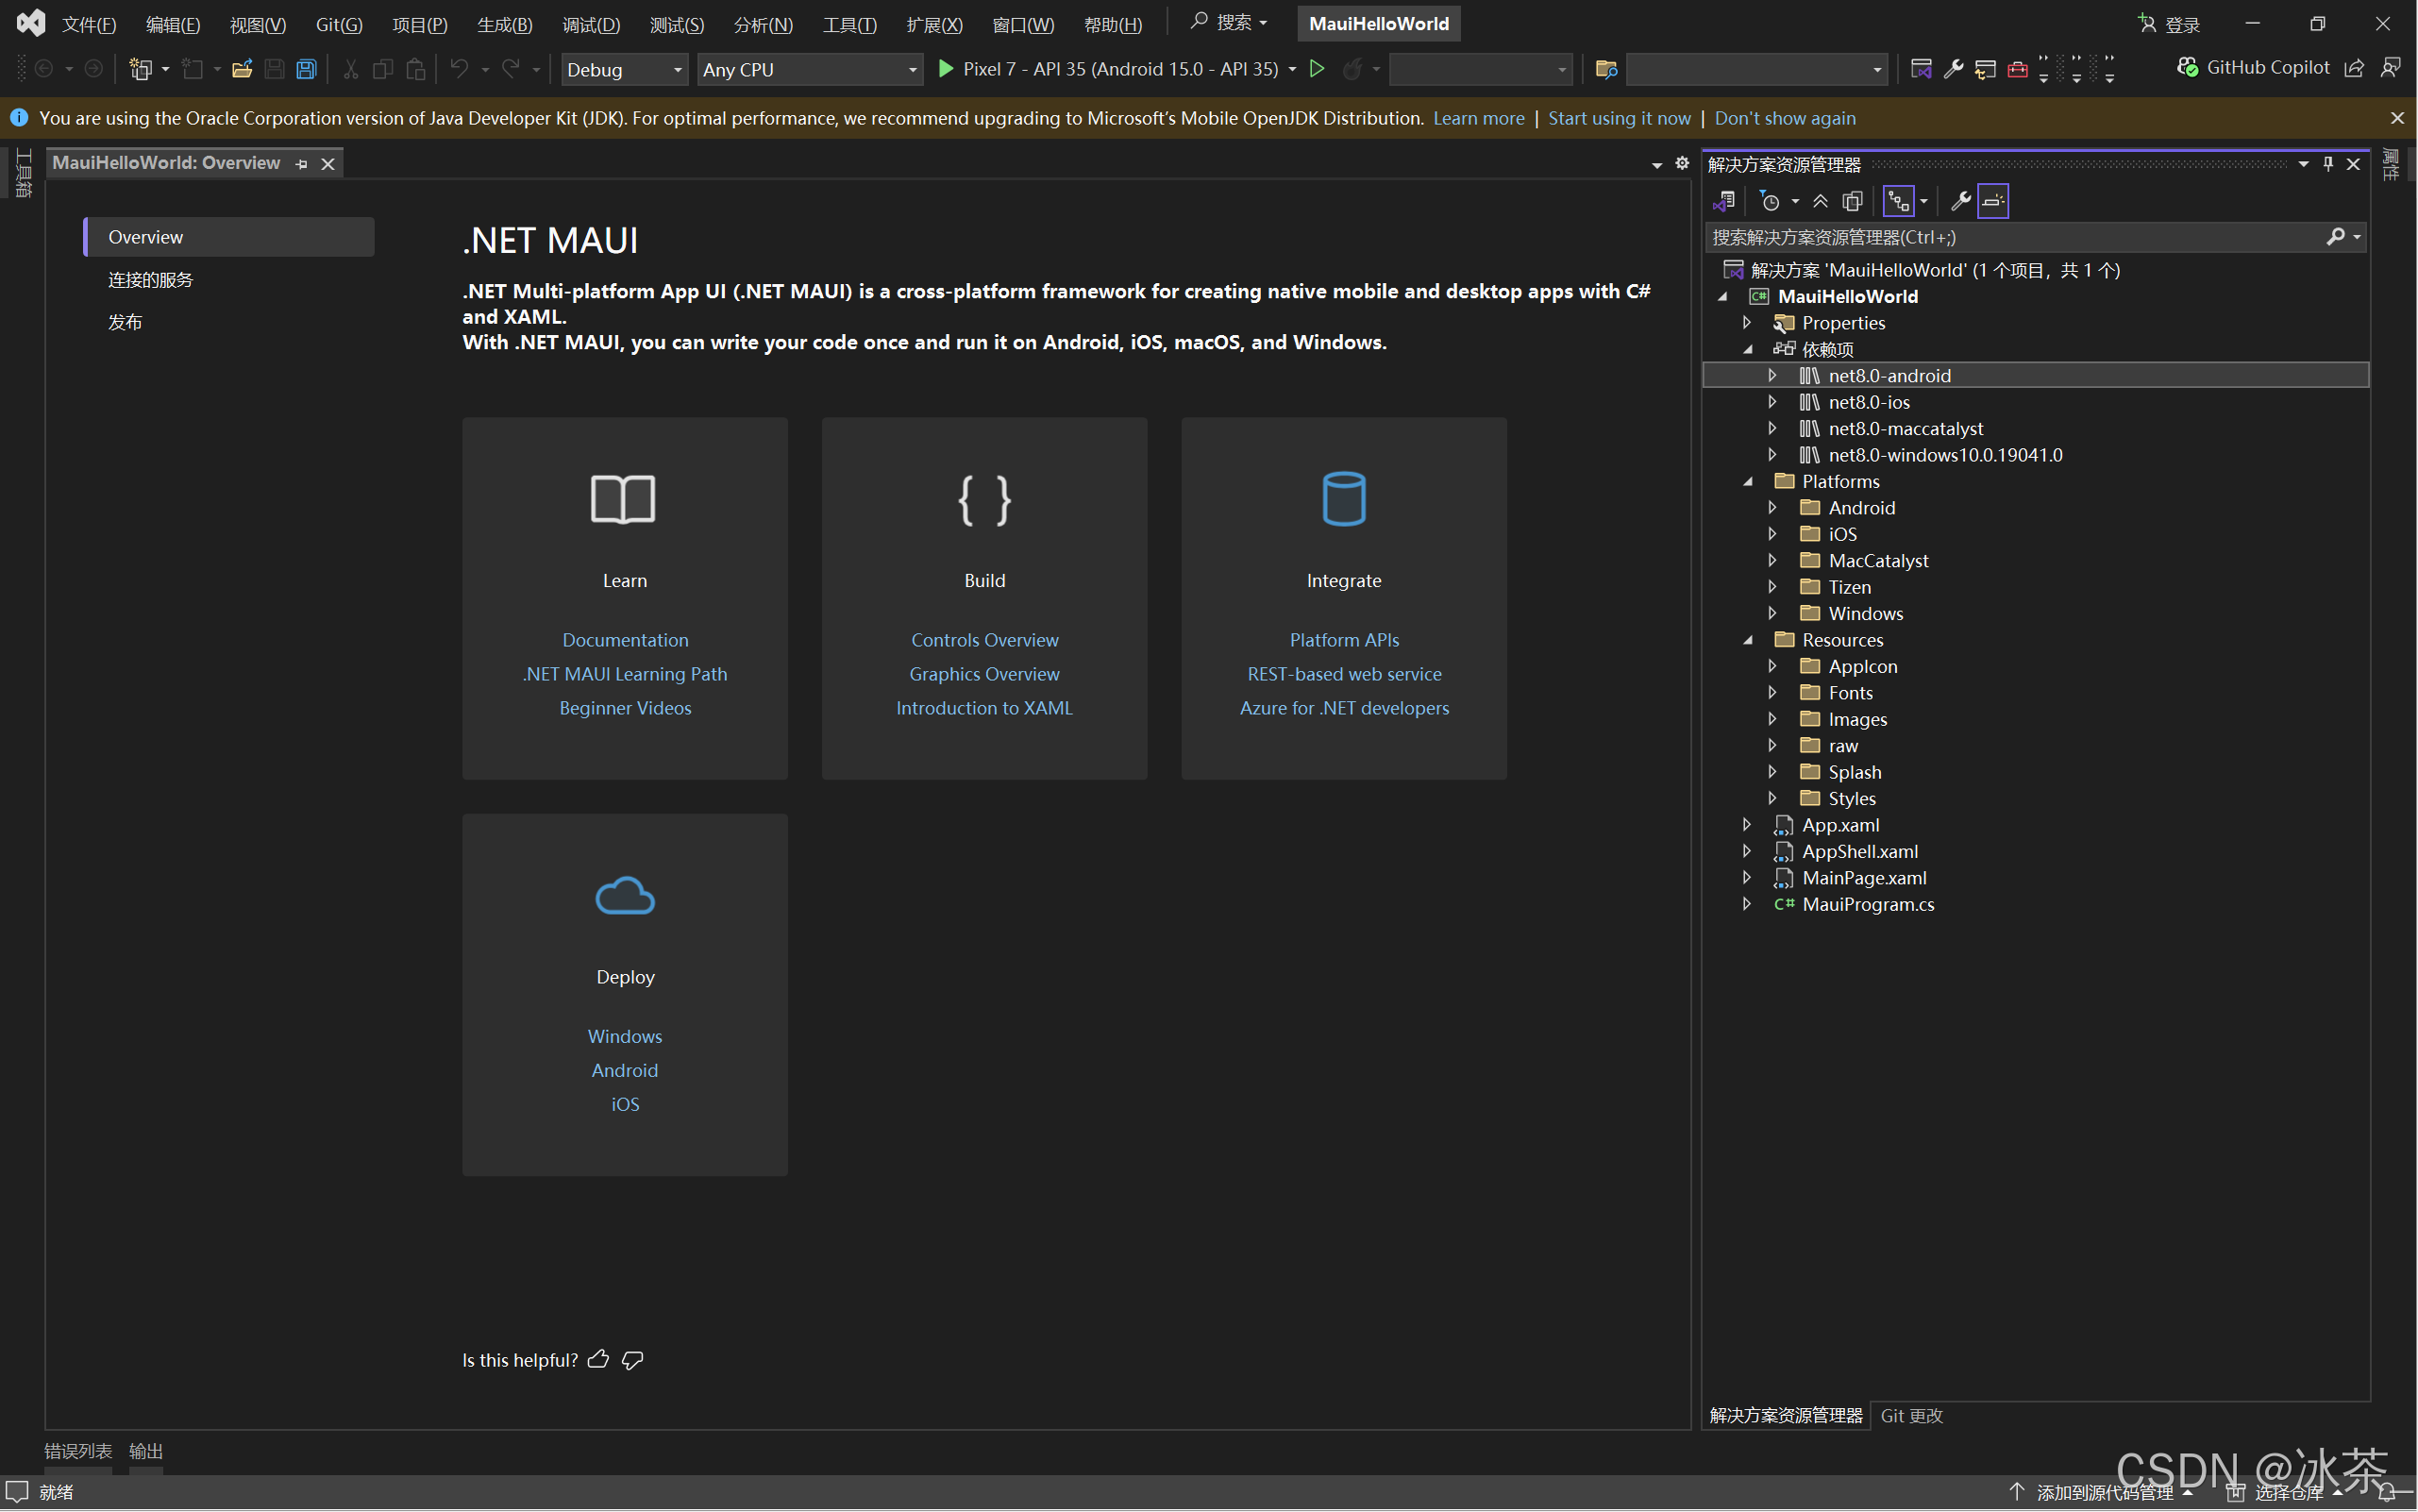Start without debugging using hollow play icon
This screenshot has height=1512, width=2418.
1317,69
